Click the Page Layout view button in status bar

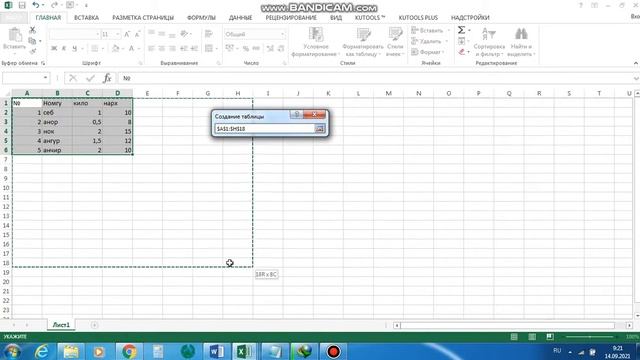532,337
